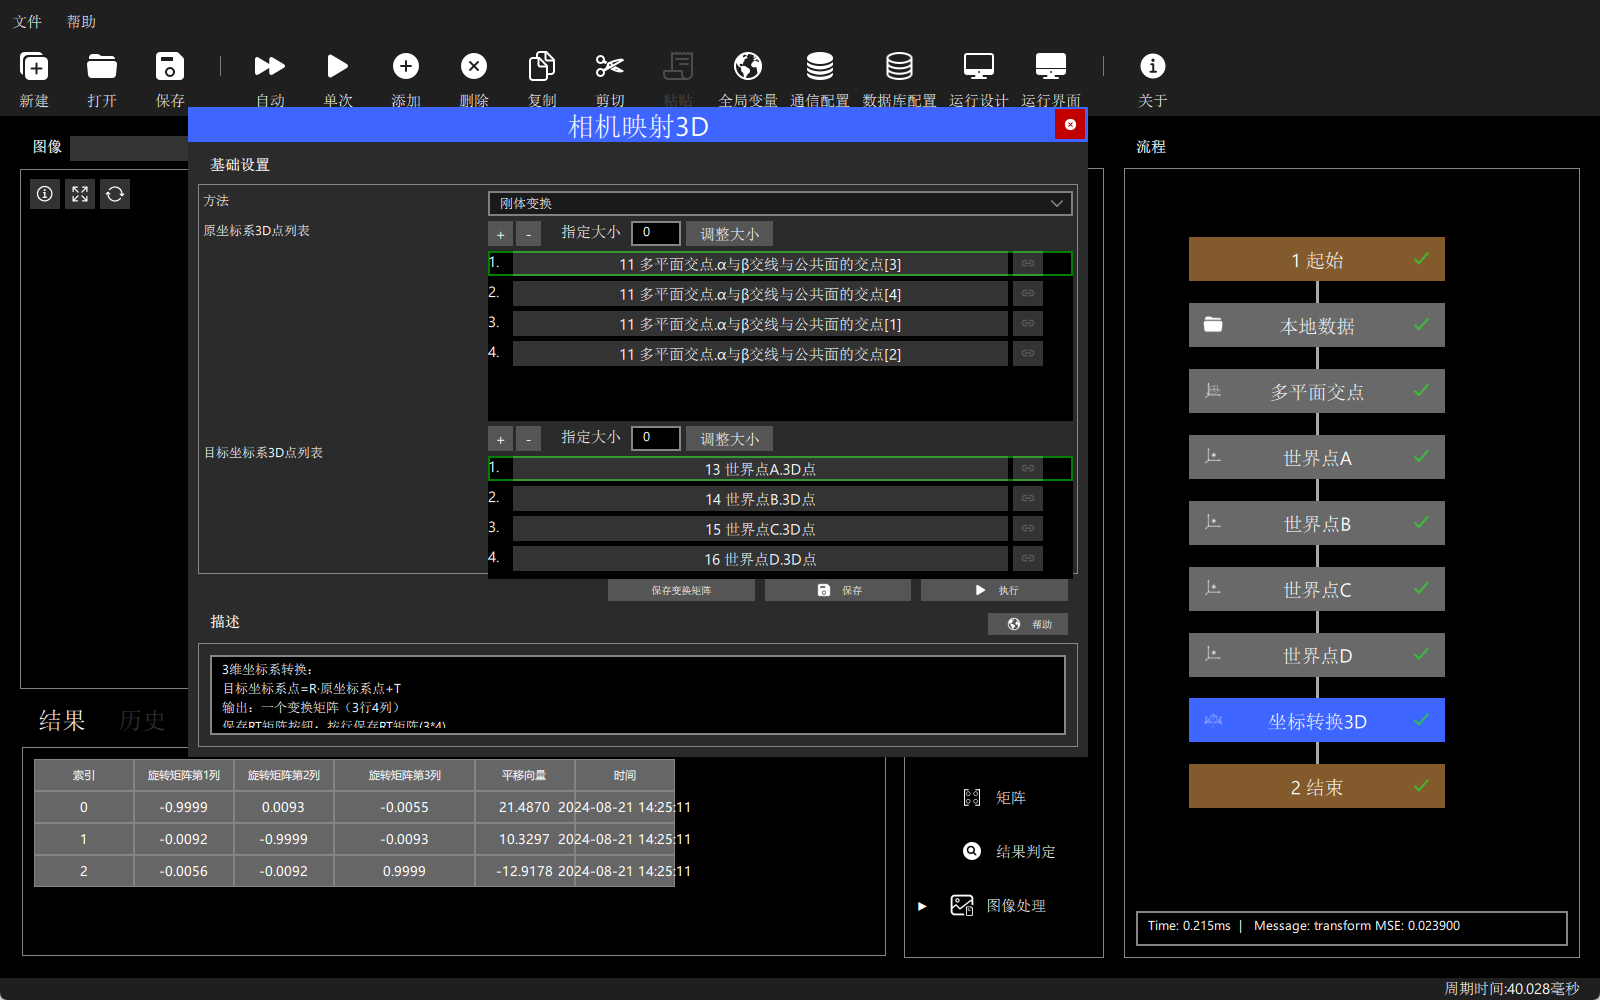Select source row 多平面交点 交点[1]
The image size is (1600, 1000).
760,324
